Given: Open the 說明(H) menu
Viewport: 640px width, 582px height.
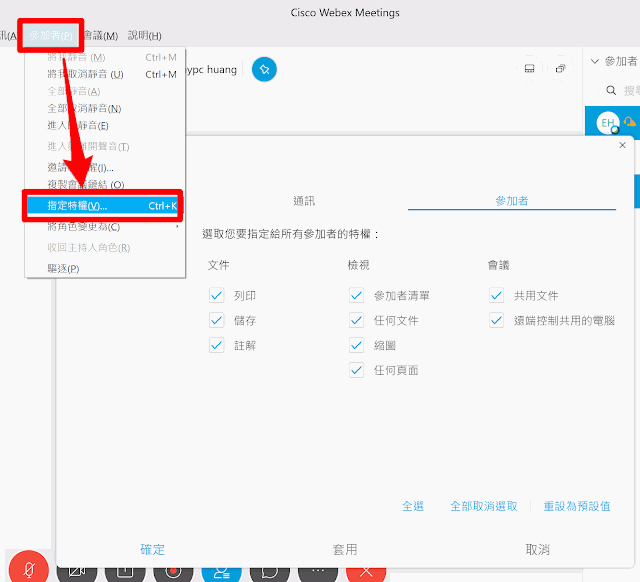Looking at the screenshot, I should click(144, 36).
